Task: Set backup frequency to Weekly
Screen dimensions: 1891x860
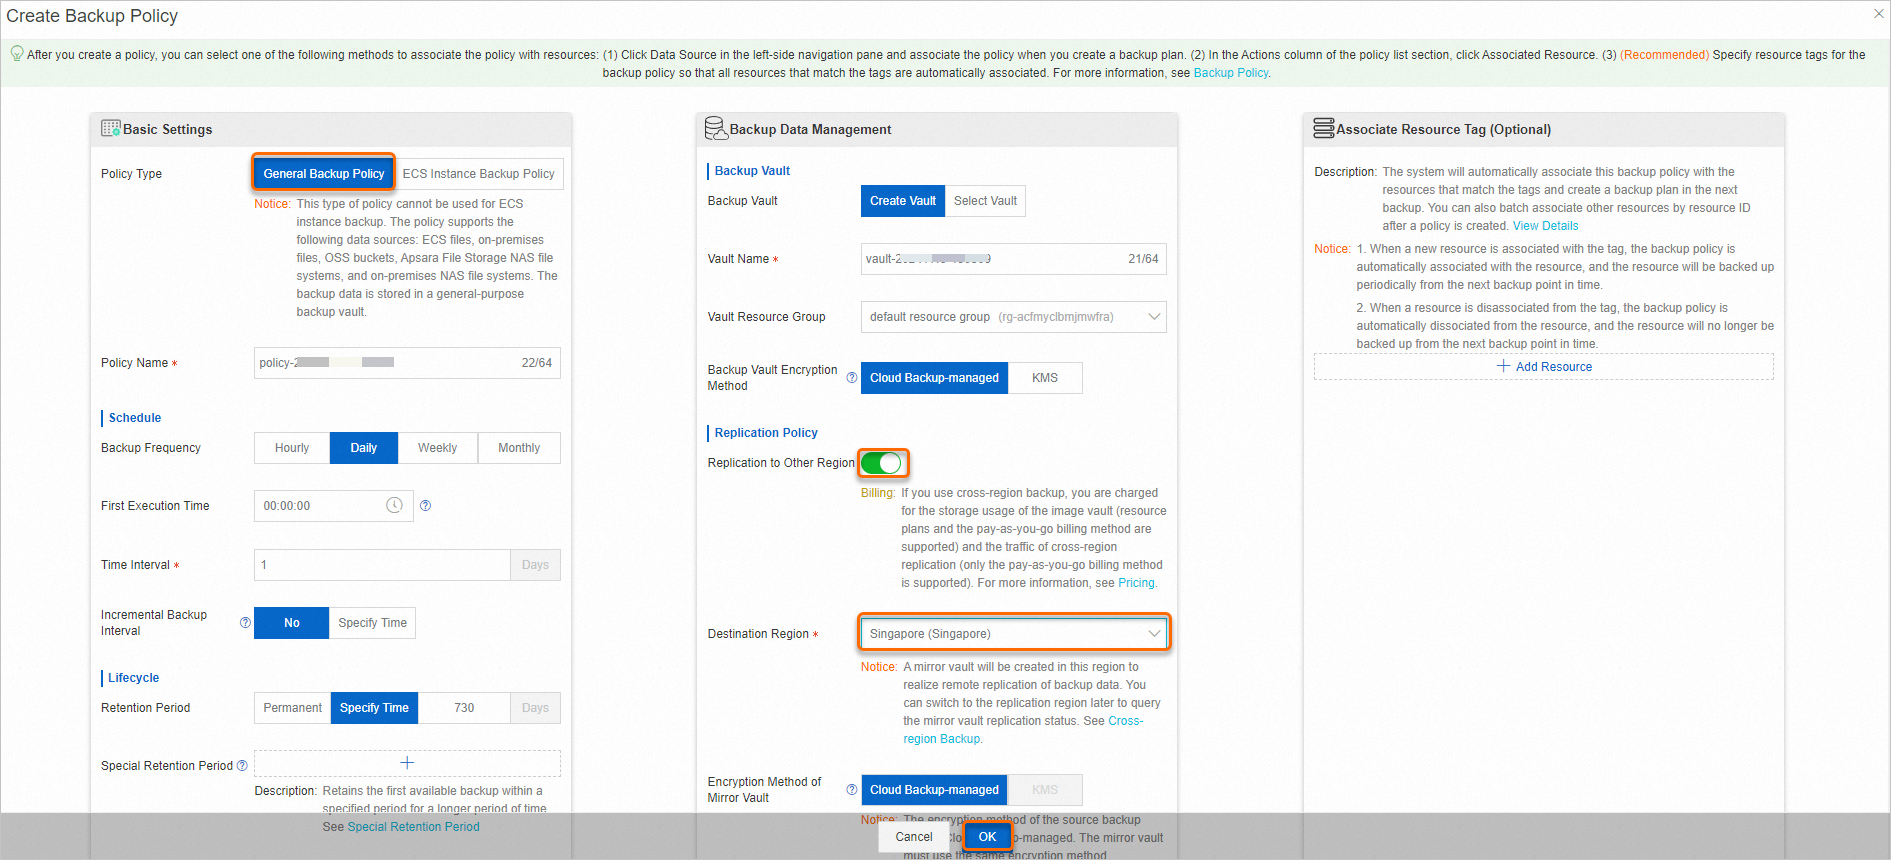Action: click(438, 448)
